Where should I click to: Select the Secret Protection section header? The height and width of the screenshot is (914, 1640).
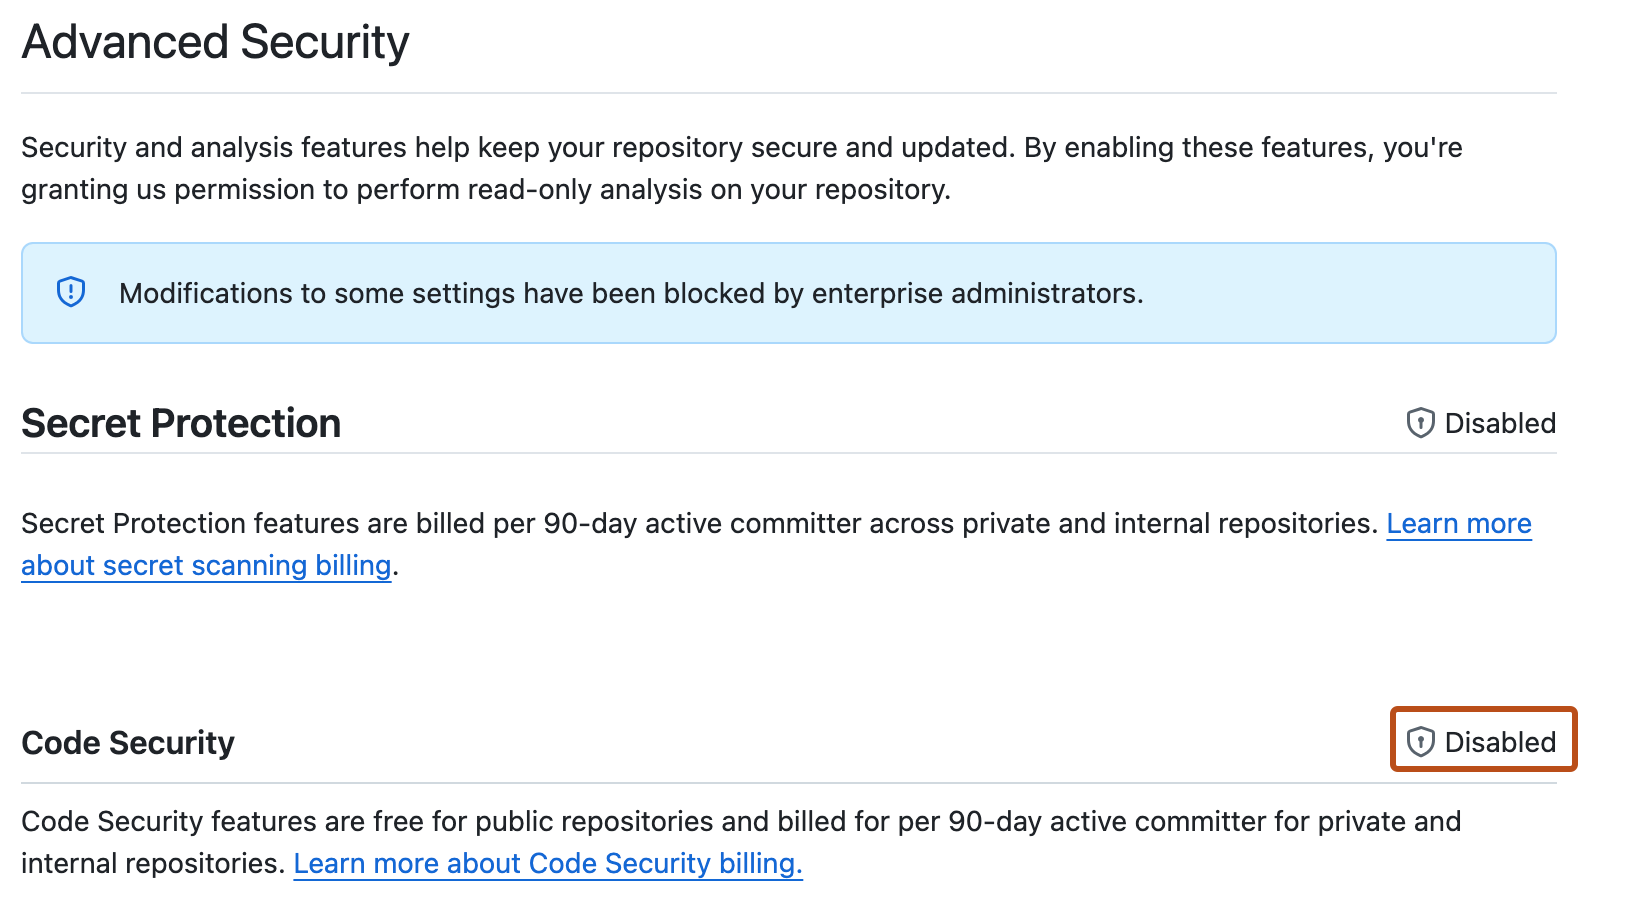click(180, 422)
